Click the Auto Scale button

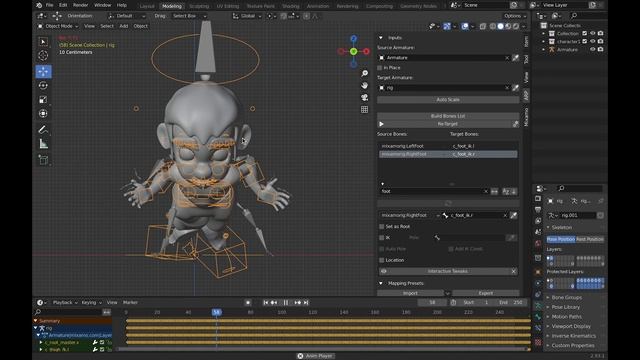[448, 100]
